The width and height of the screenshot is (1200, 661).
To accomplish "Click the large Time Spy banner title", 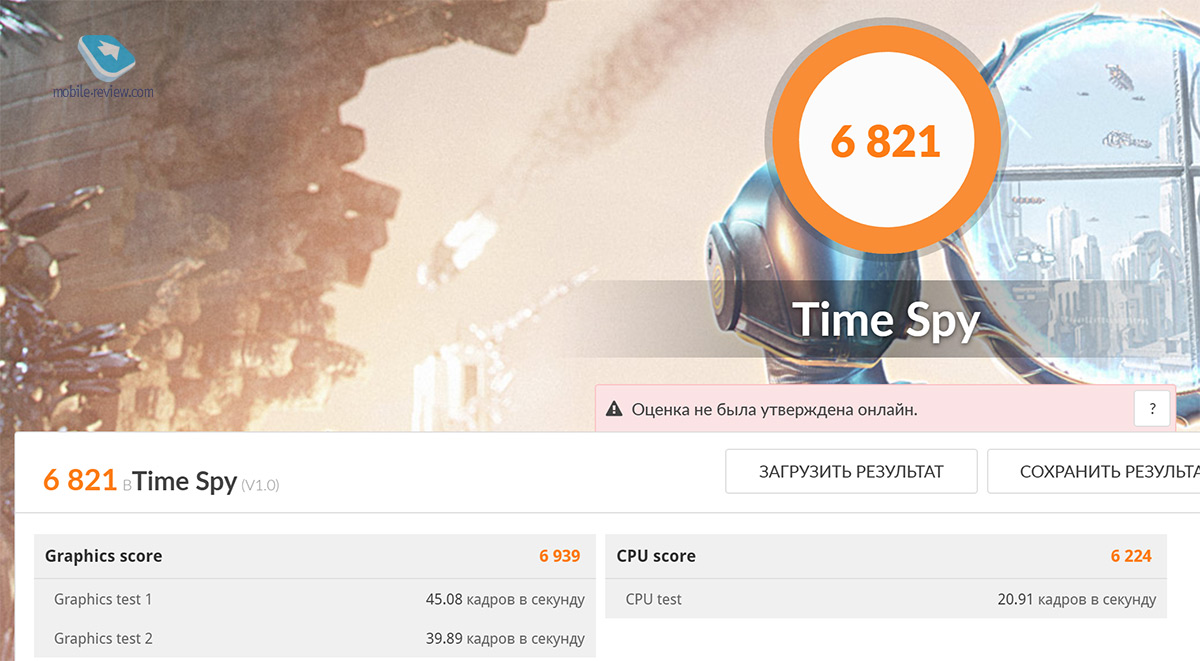I will click(x=886, y=320).
